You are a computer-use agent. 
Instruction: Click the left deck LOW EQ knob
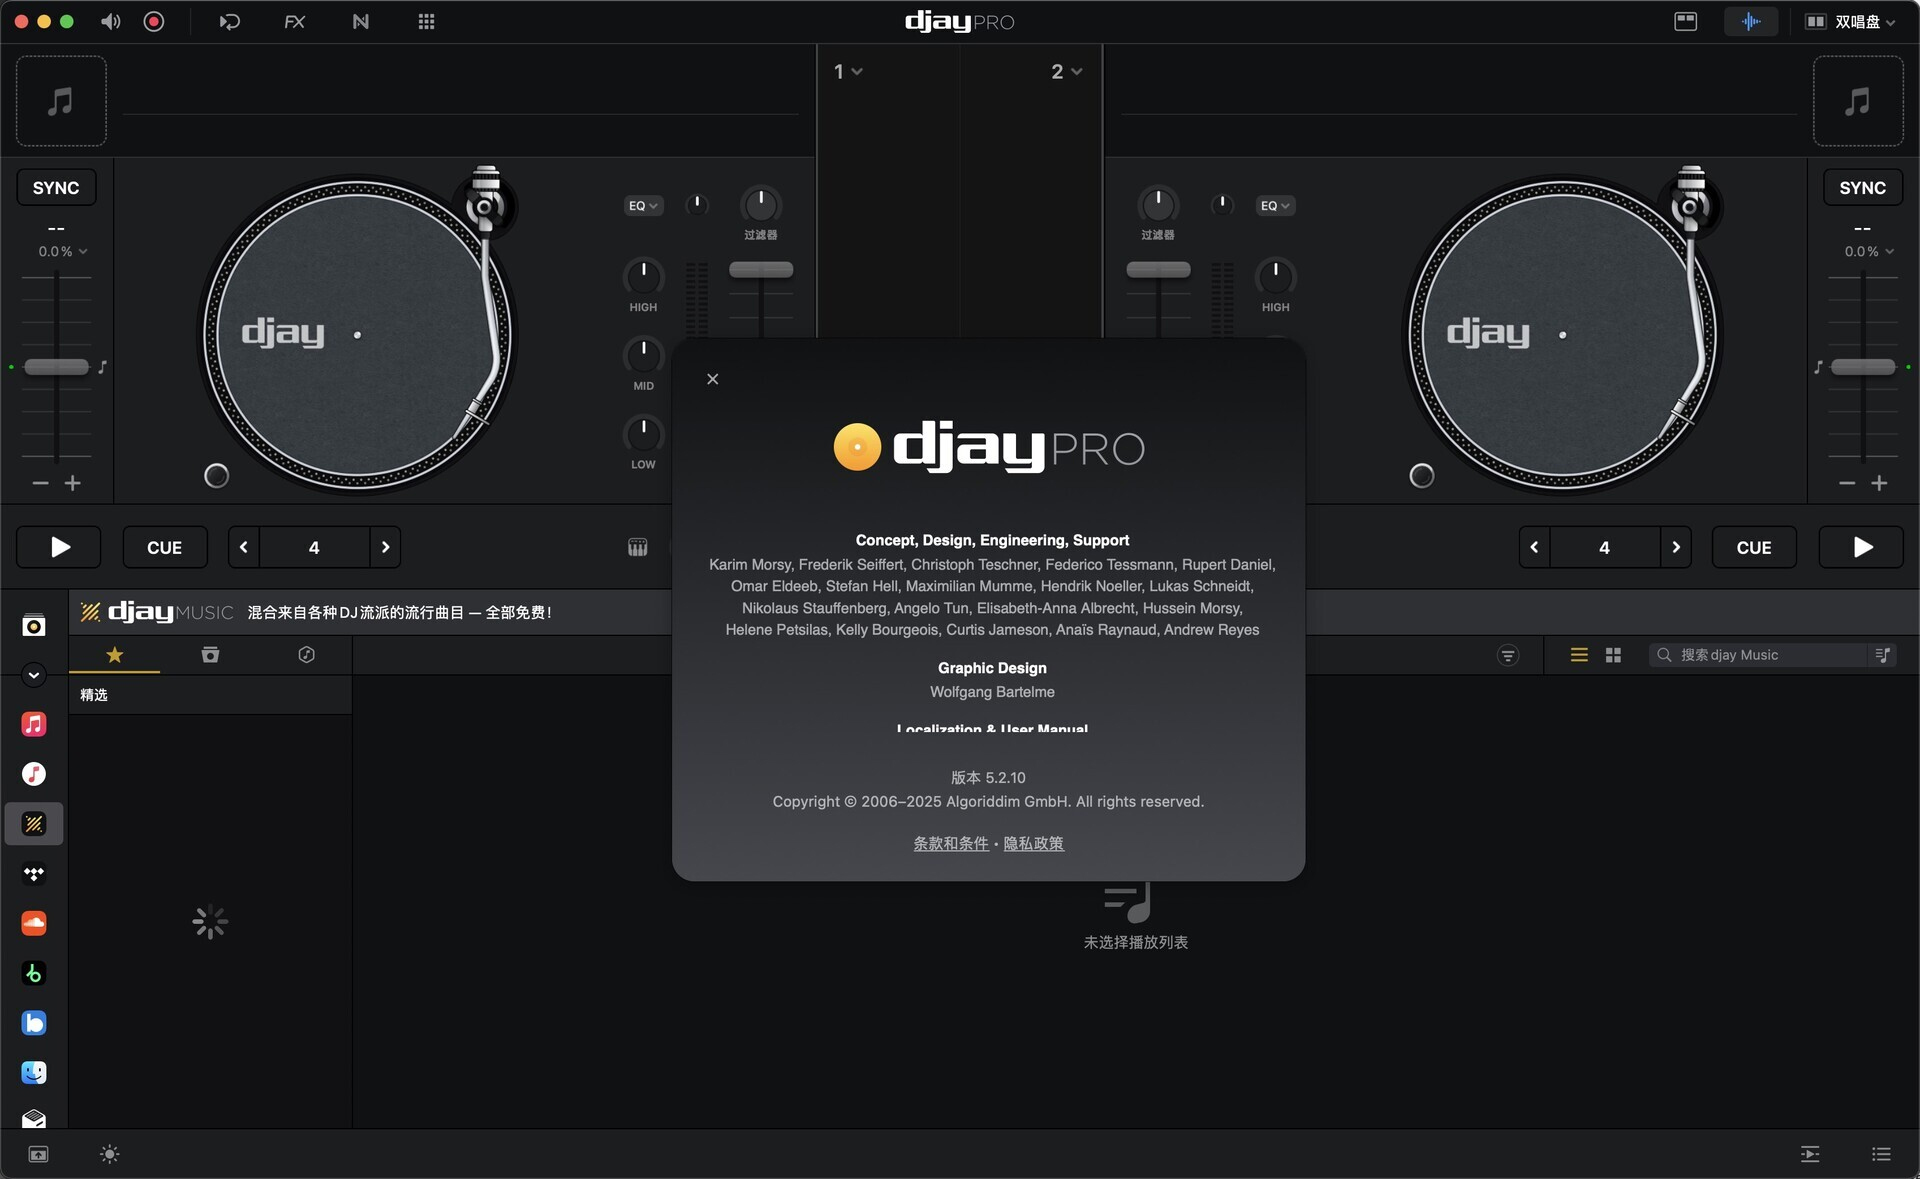[x=644, y=434]
